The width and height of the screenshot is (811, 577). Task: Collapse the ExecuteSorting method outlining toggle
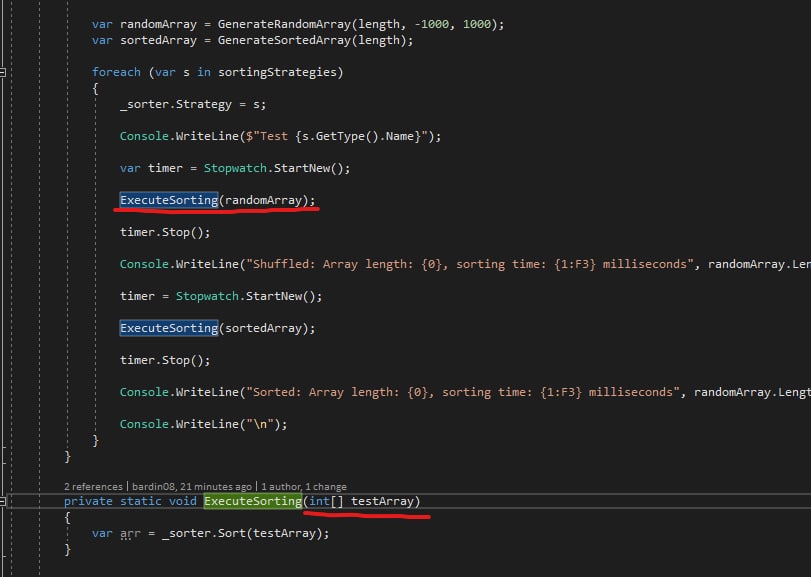point(3,501)
